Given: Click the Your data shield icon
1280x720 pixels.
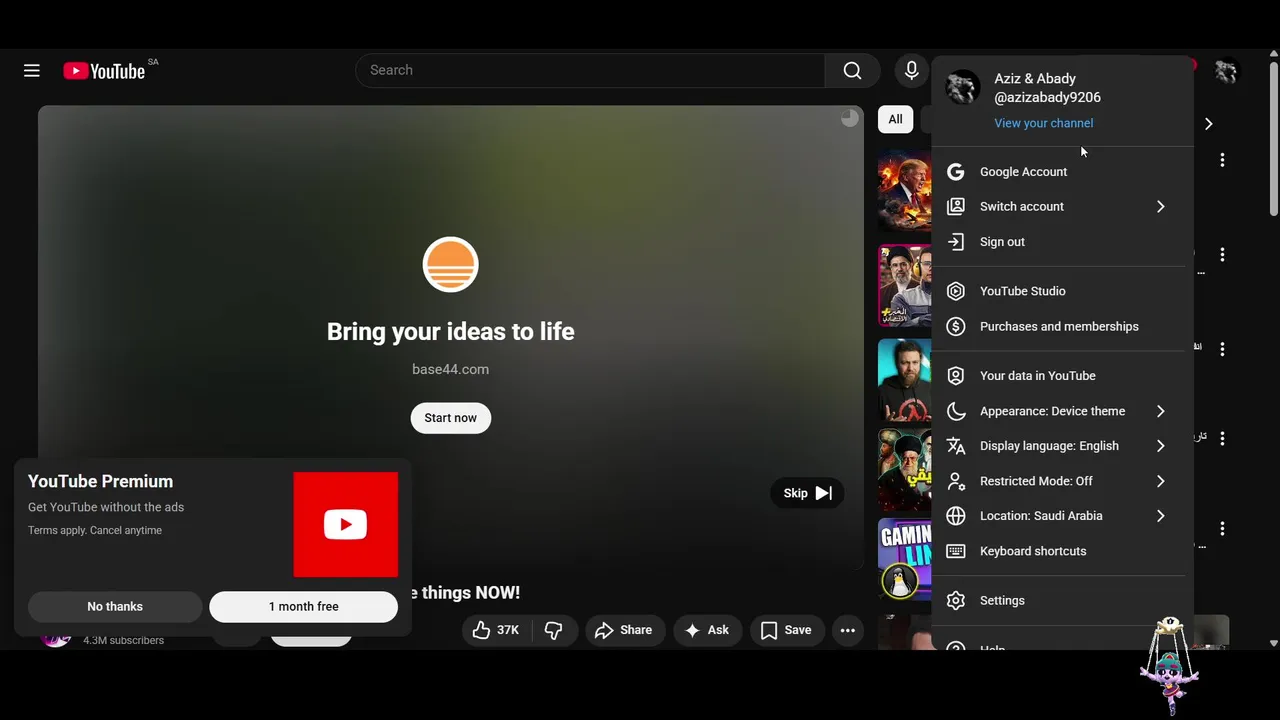Looking at the screenshot, I should [x=956, y=376].
